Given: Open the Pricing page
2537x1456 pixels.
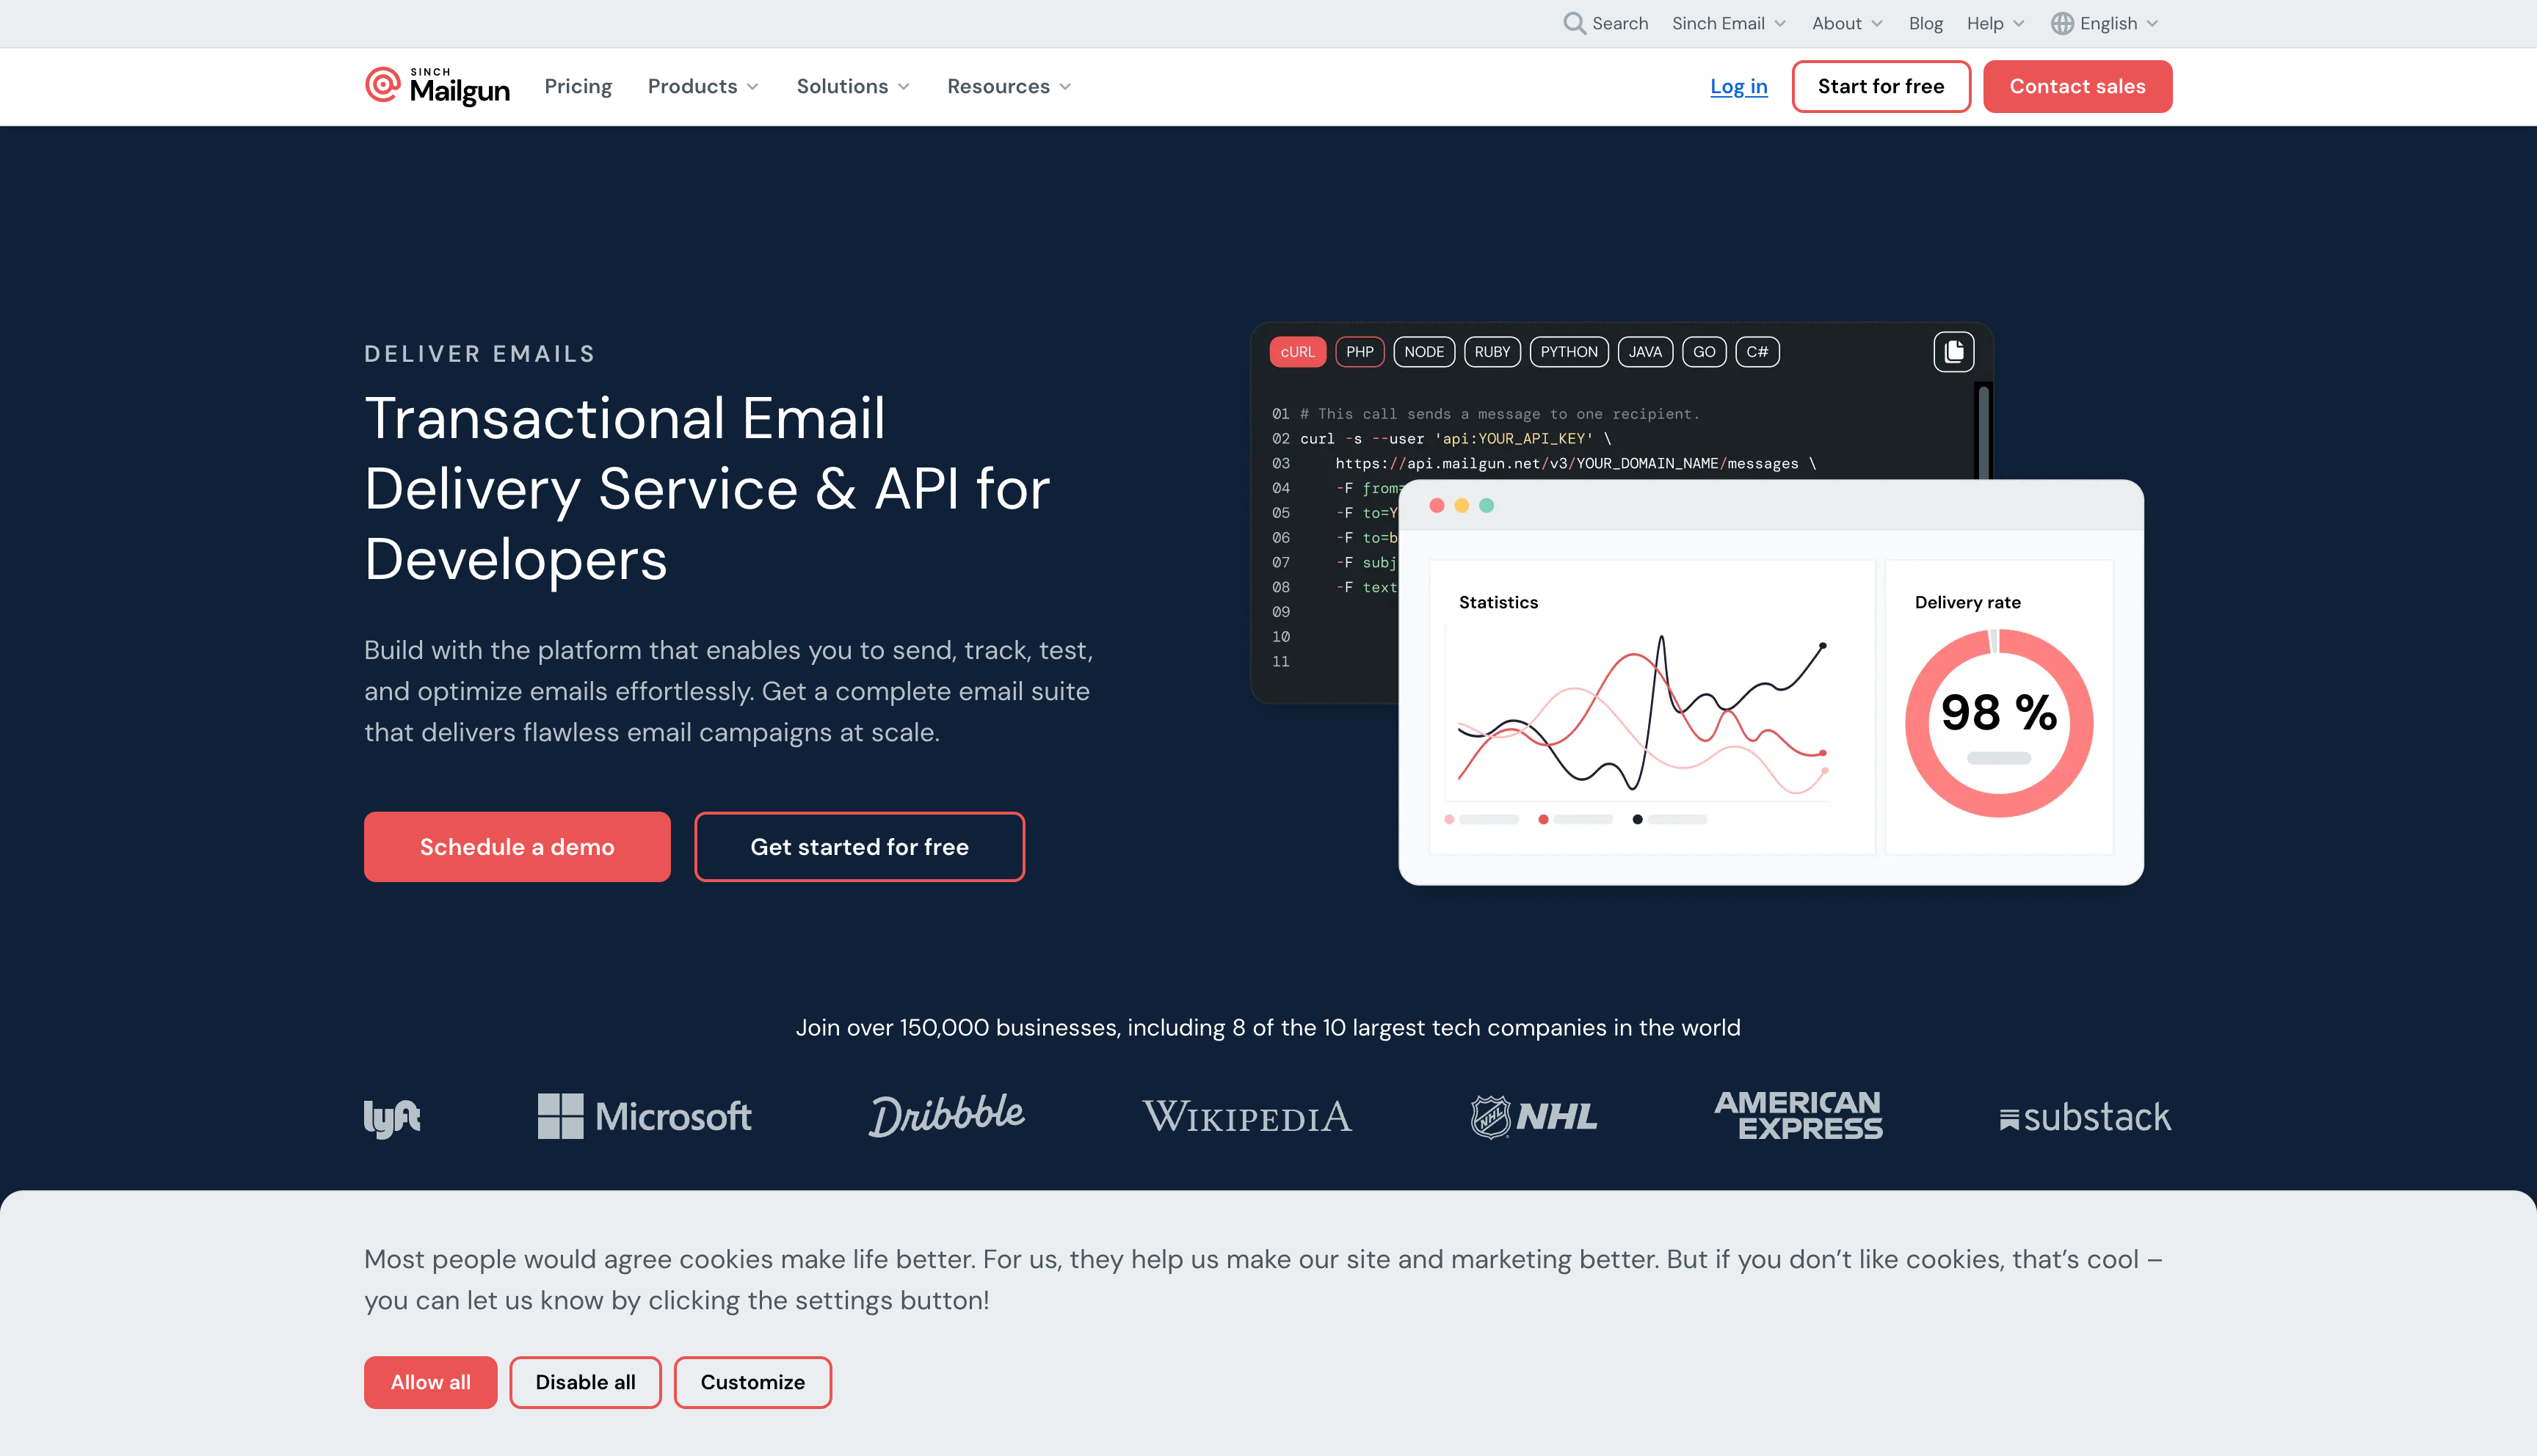Looking at the screenshot, I should point(578,87).
